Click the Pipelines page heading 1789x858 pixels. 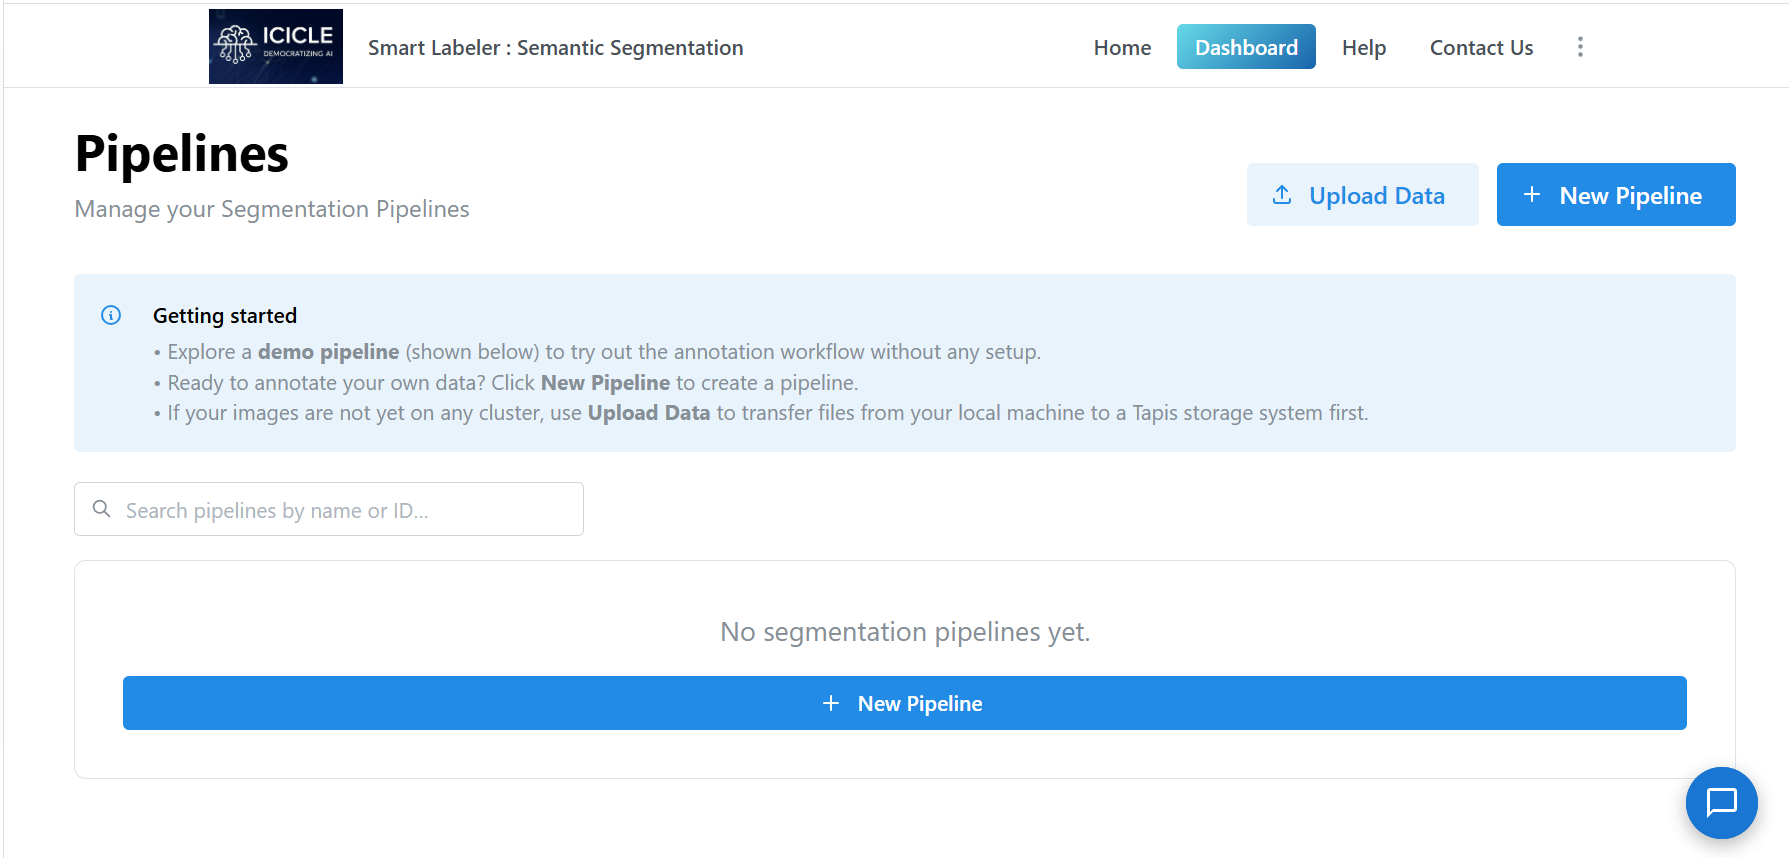click(182, 154)
